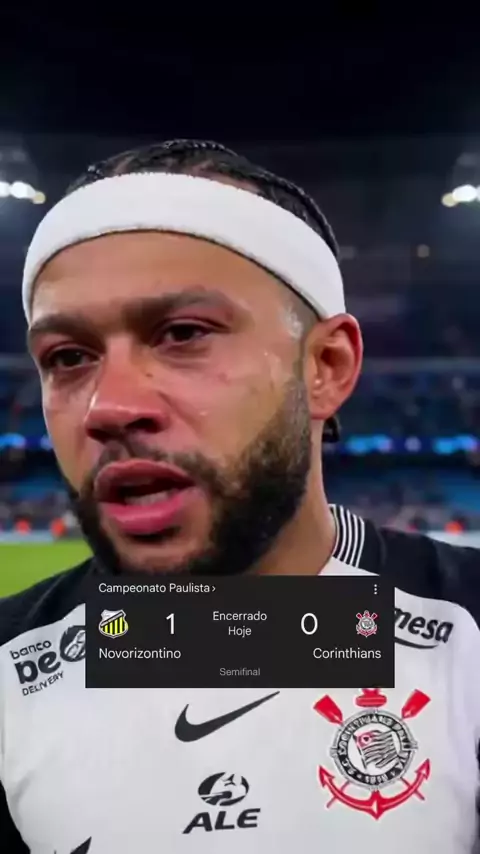
Task: Click the small Corinthians crest in scorecard
Action: [366, 623]
